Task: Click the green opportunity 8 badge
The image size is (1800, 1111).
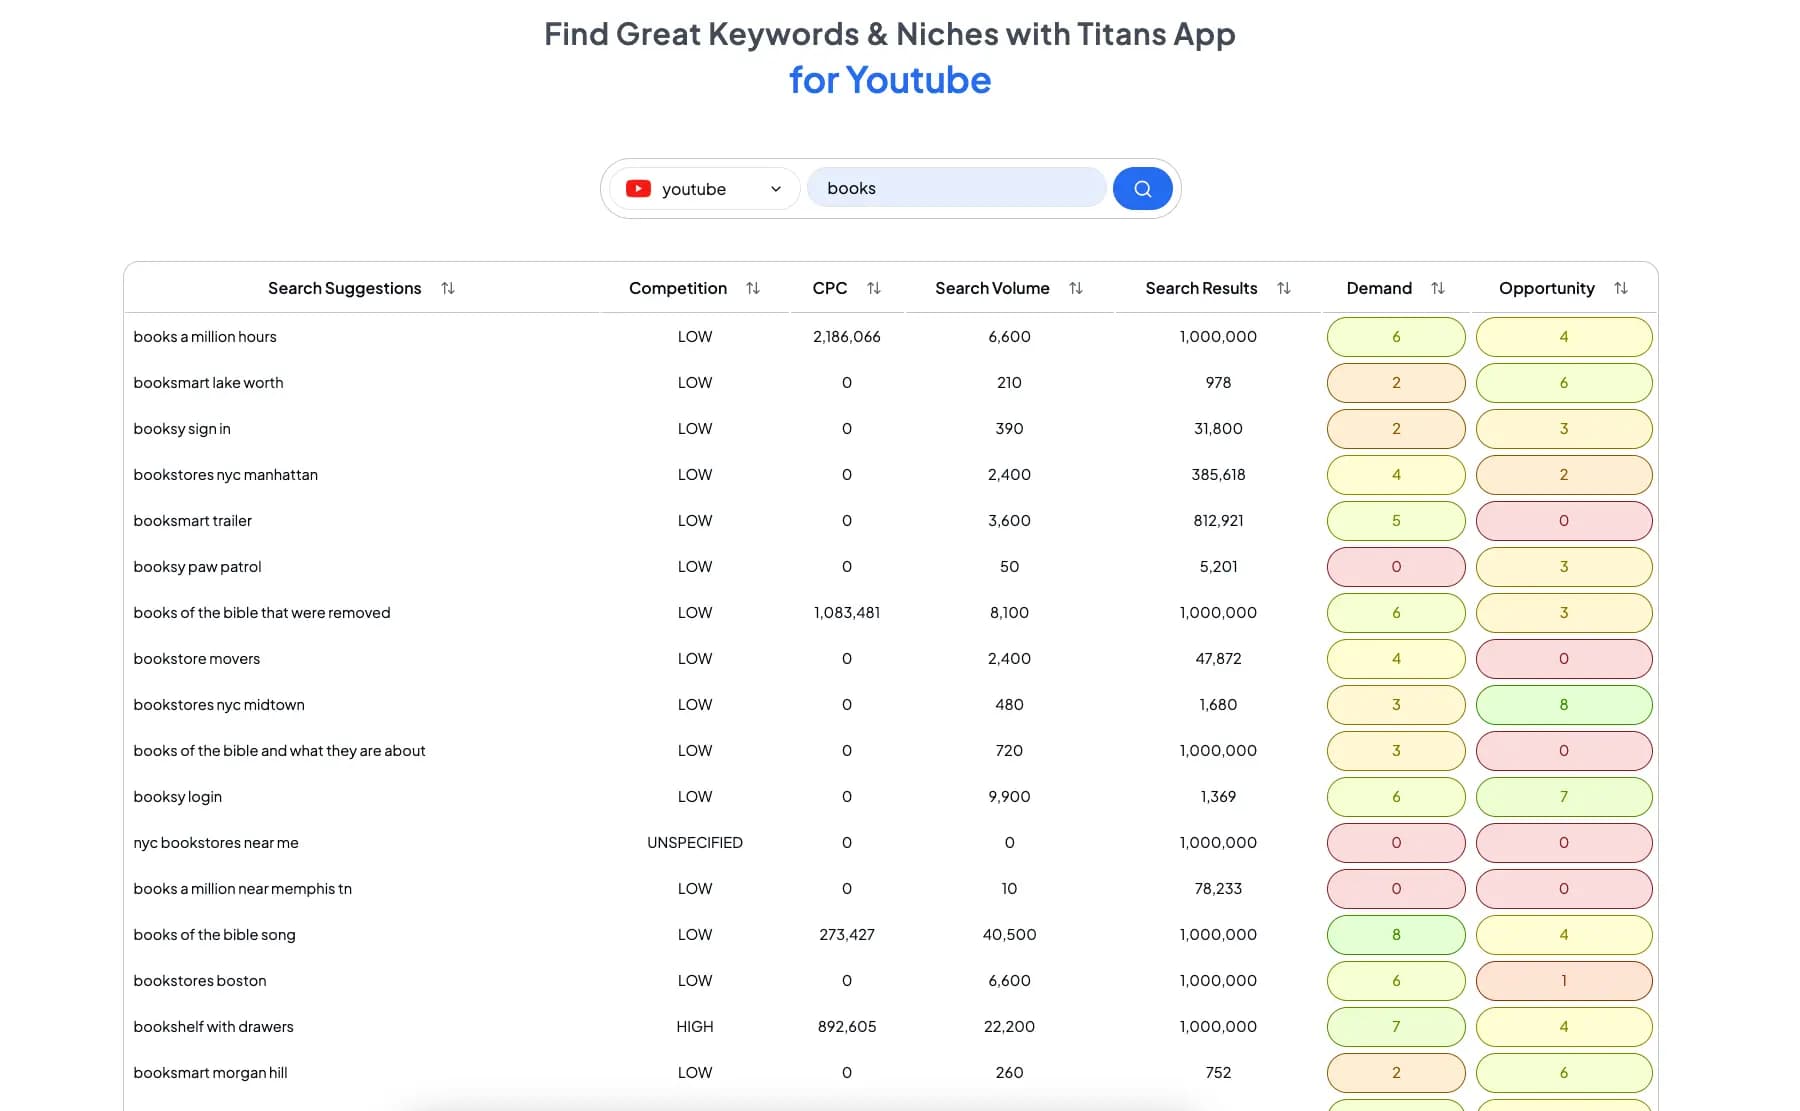Action: click(1564, 705)
